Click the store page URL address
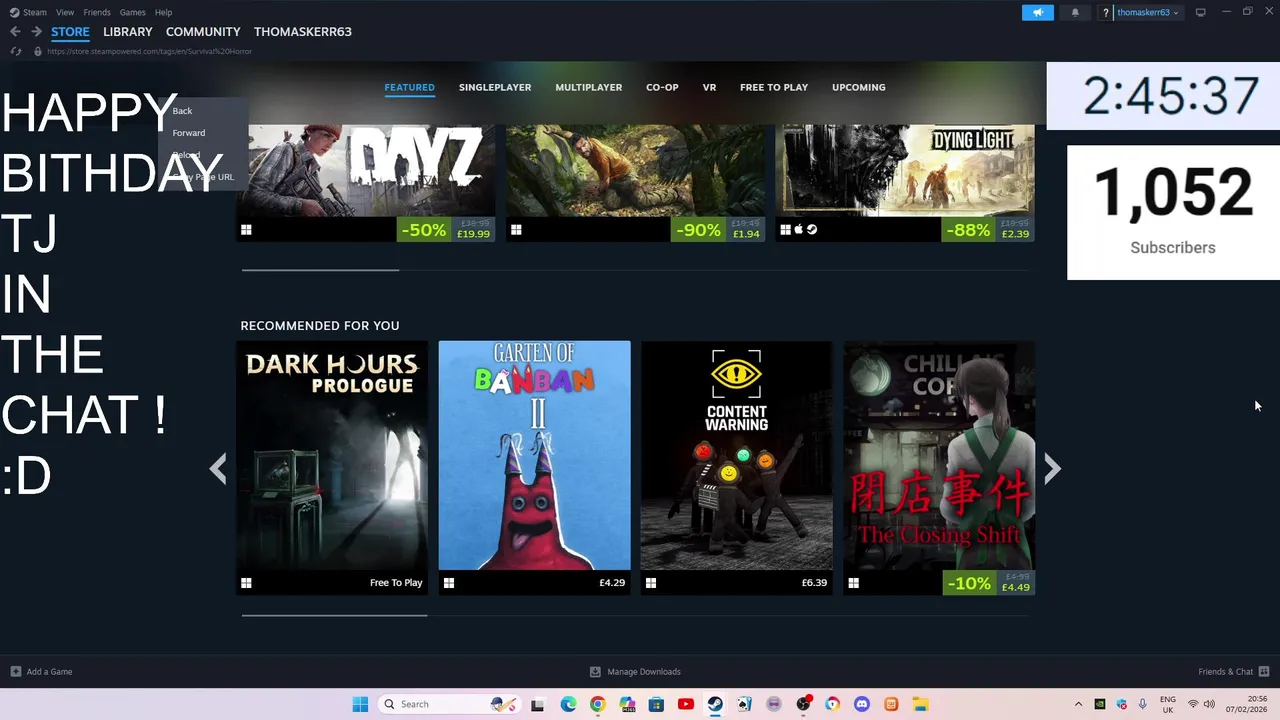1280x720 pixels. pyautogui.click(x=149, y=51)
